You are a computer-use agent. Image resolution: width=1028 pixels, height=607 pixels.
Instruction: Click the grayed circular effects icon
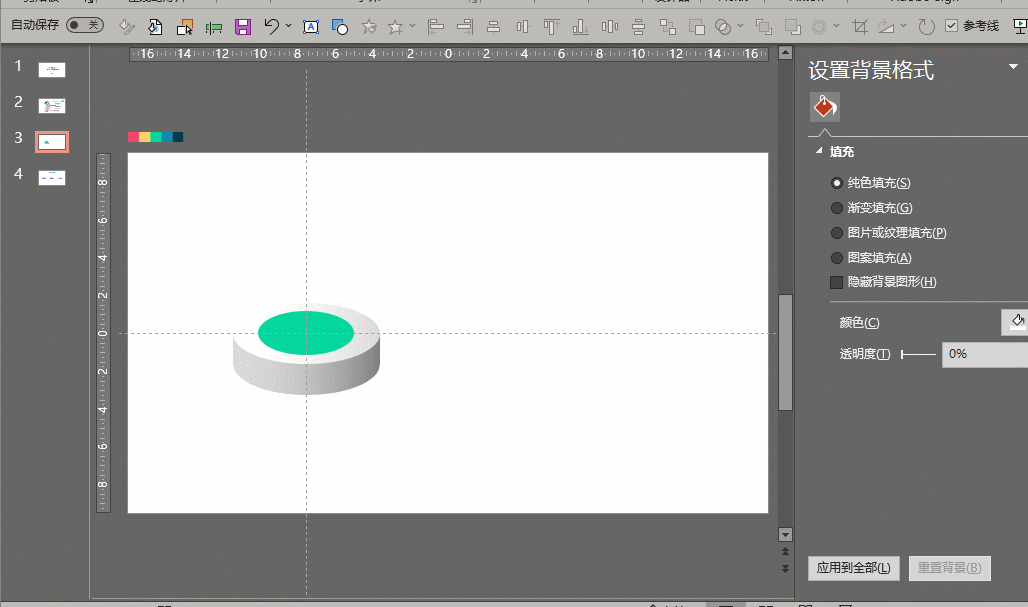(x=819, y=27)
